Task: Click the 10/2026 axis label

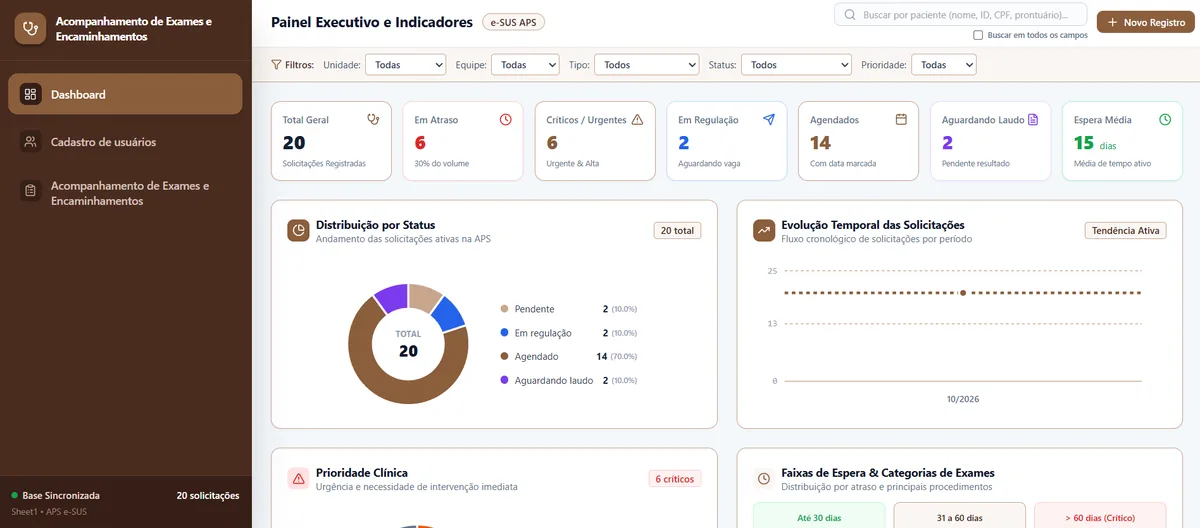Action: pos(963,398)
